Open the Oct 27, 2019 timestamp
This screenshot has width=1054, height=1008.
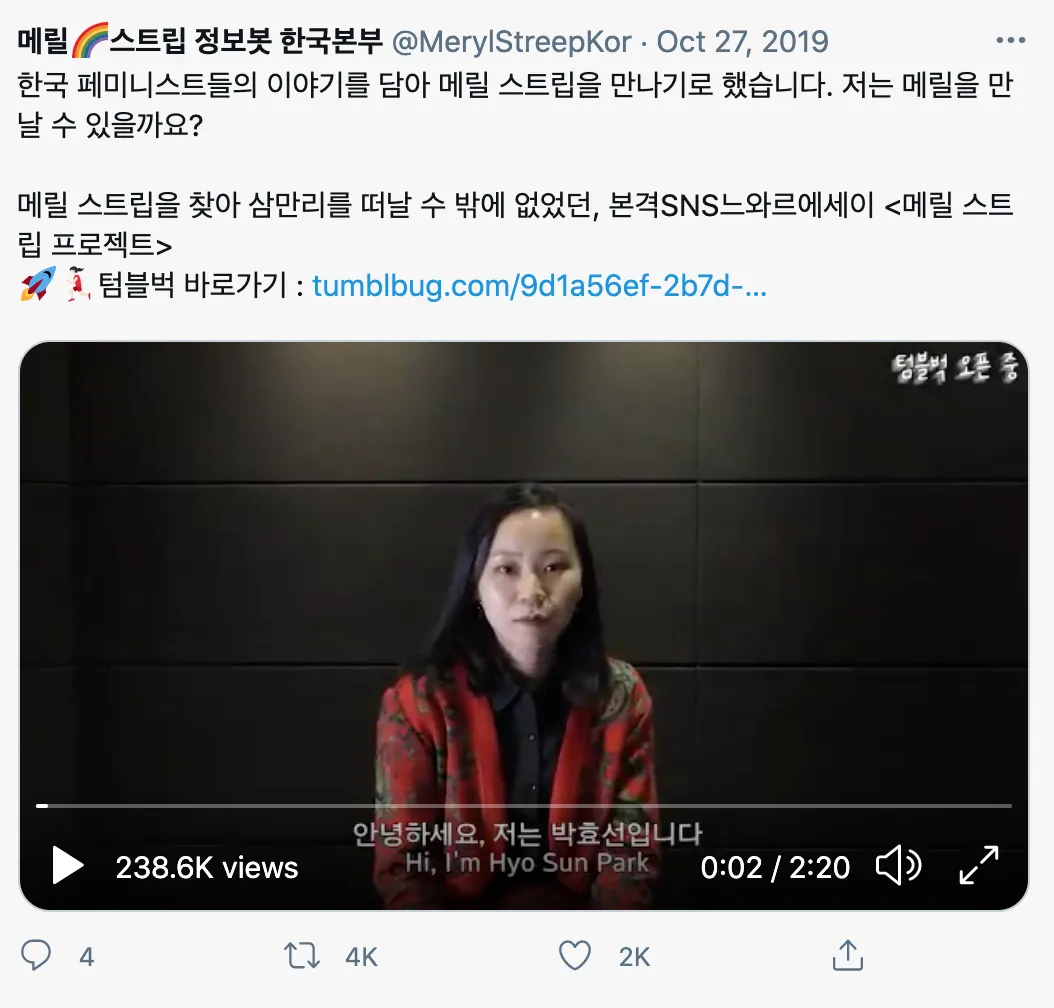(742, 42)
